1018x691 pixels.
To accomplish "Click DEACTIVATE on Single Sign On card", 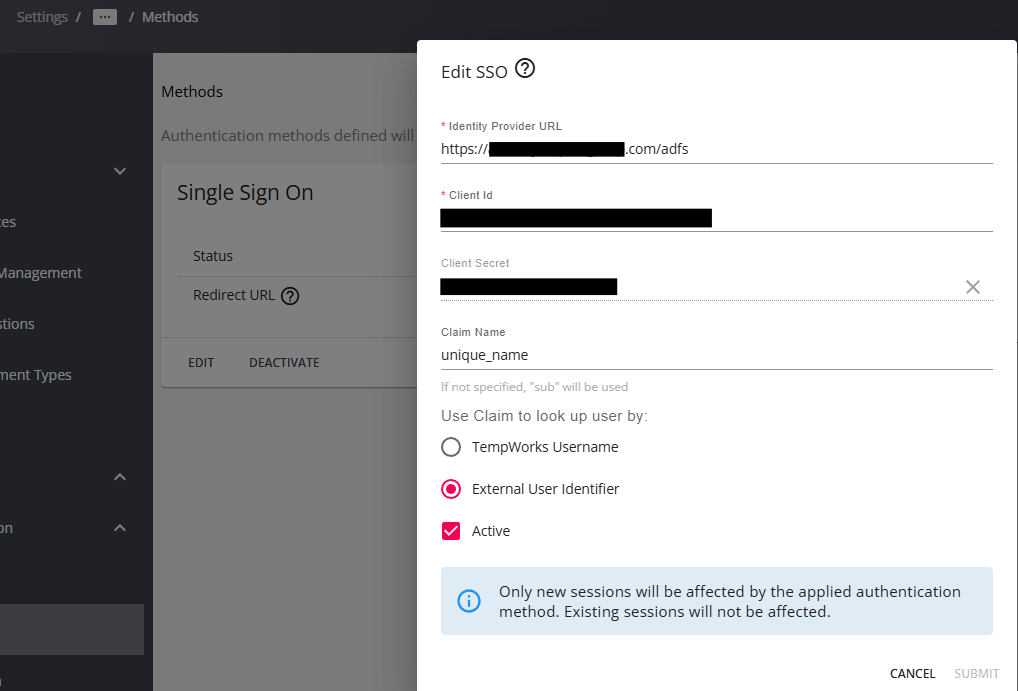I will (x=284, y=362).
